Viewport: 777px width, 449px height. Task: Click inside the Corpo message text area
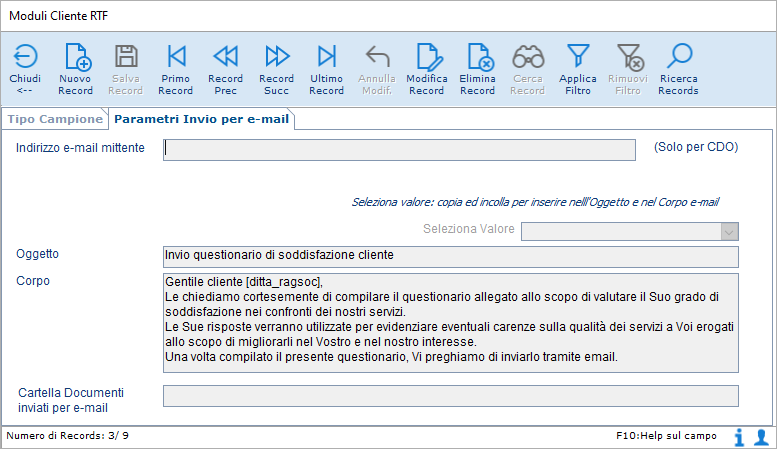point(450,323)
